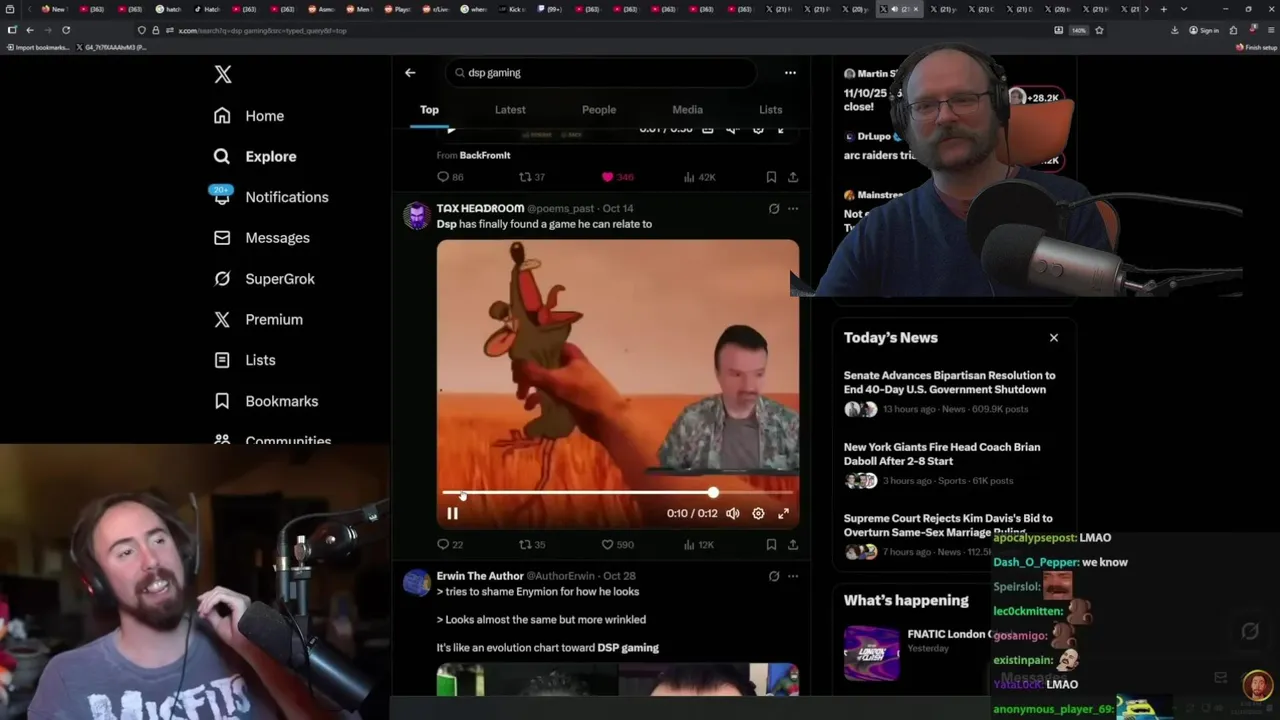Click the X logo in sidebar
Image resolution: width=1280 pixels, height=720 pixels.
[x=223, y=74]
